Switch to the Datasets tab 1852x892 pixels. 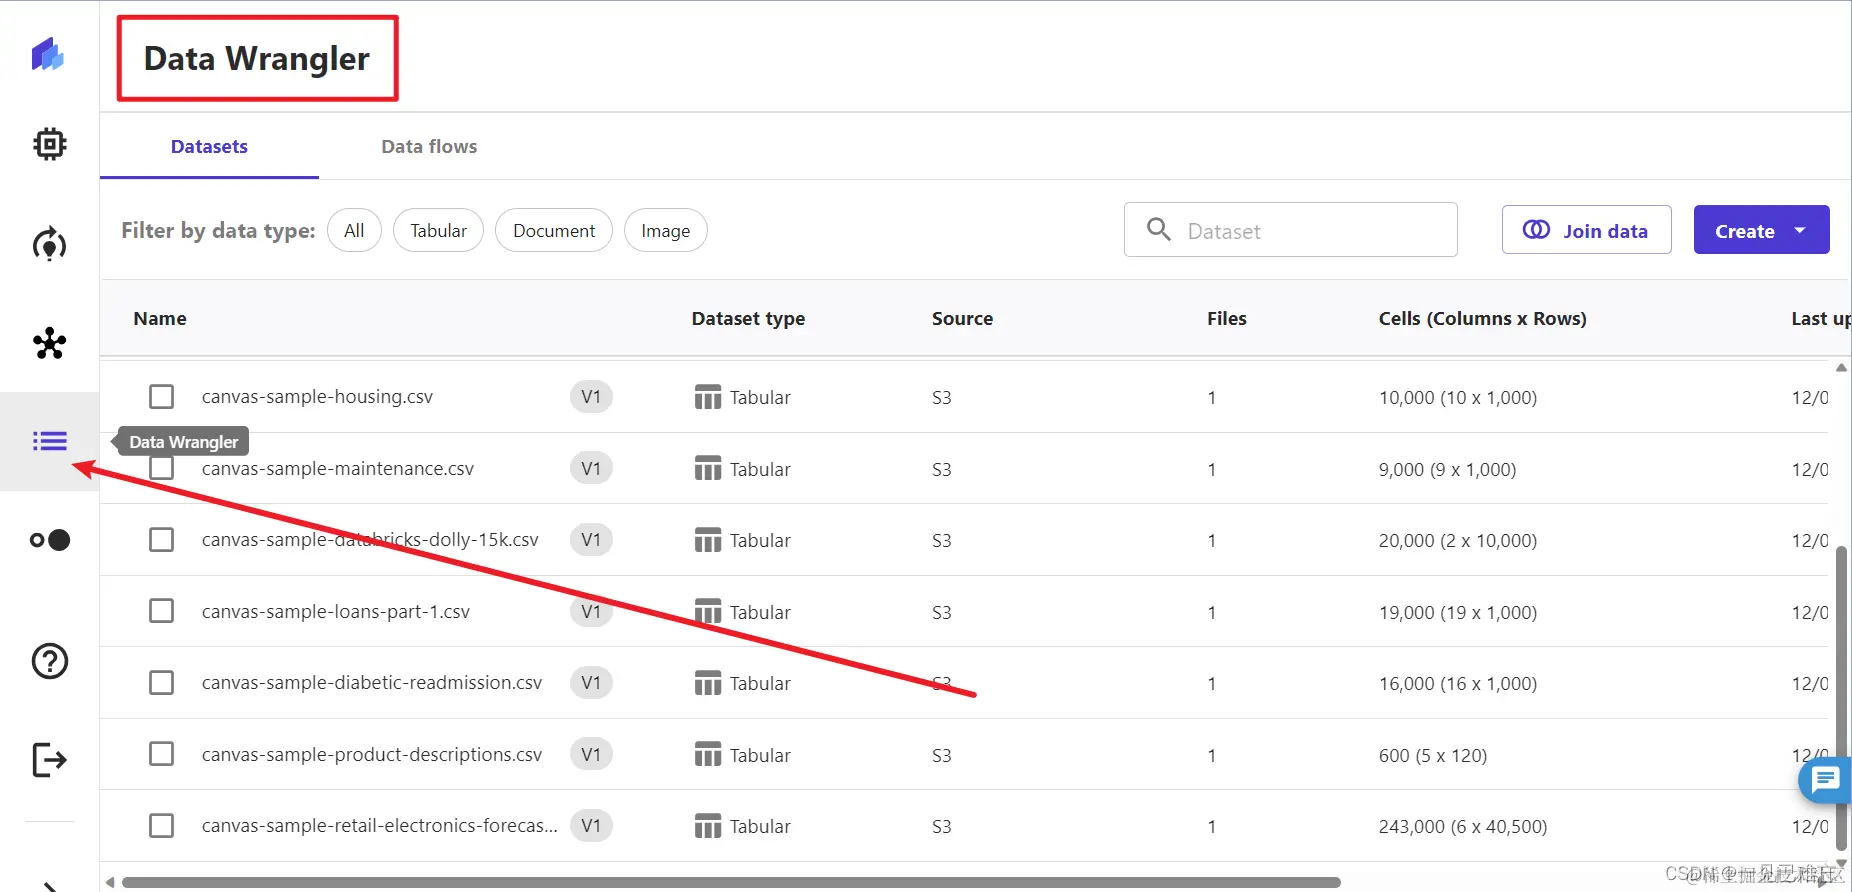[209, 146]
